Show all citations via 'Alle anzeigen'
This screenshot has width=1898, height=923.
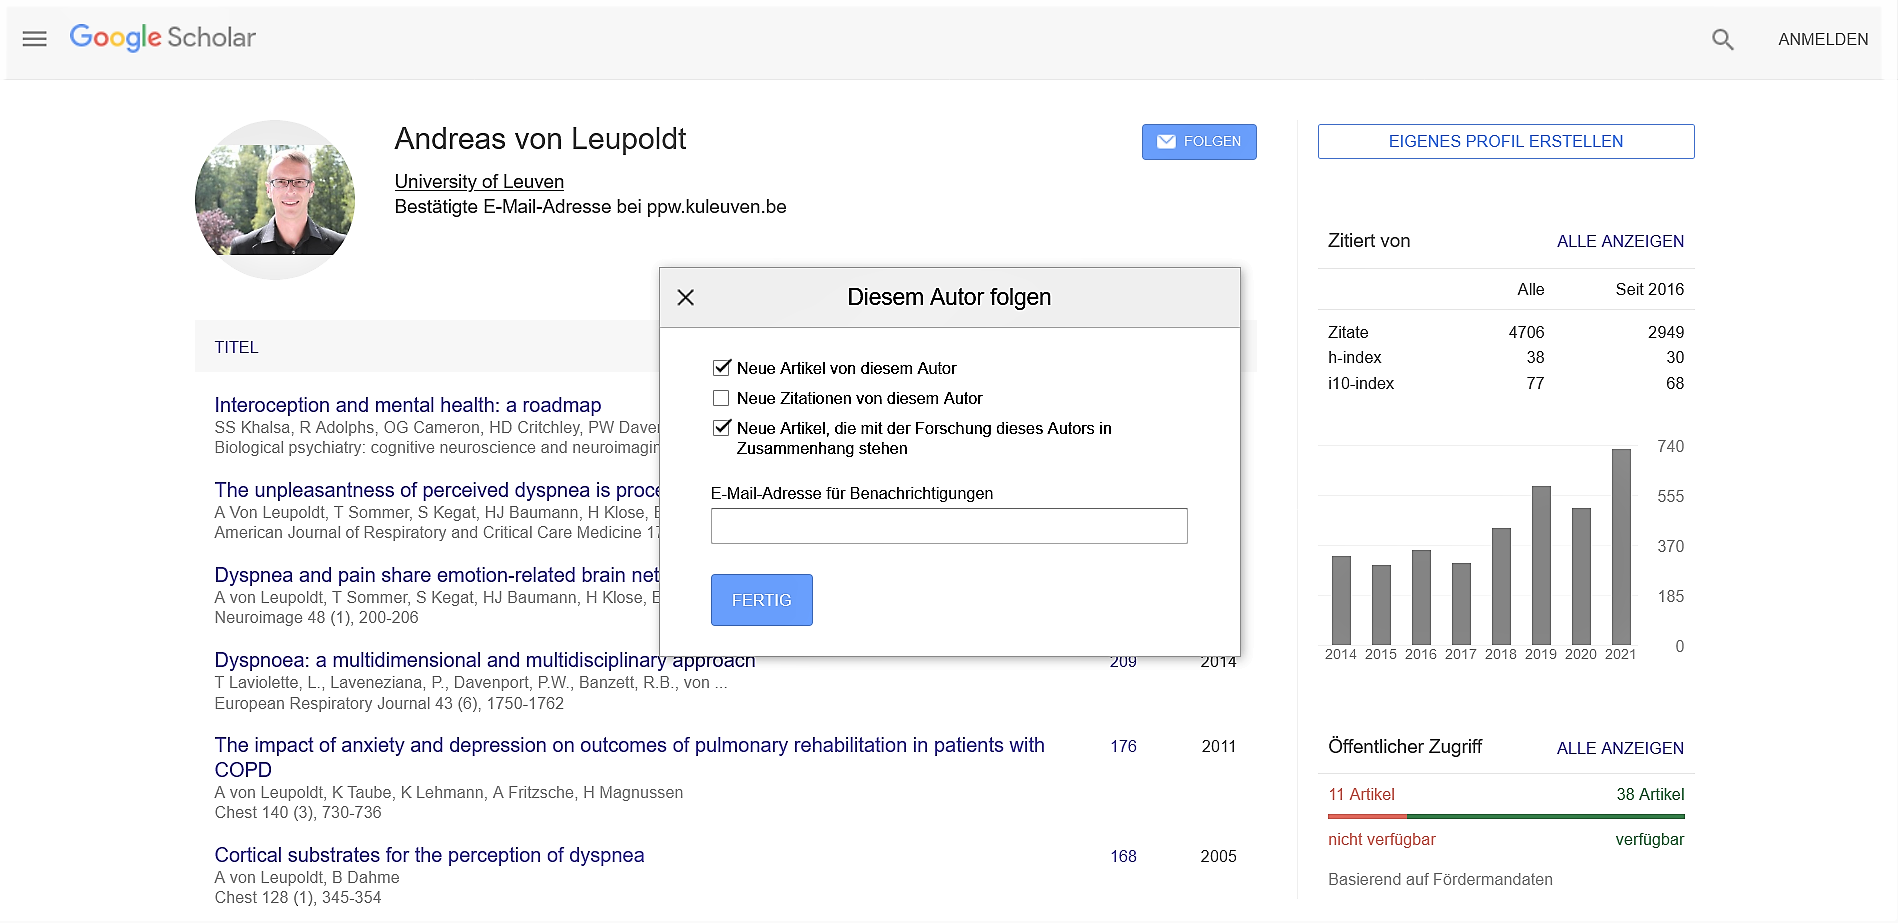click(x=1619, y=241)
